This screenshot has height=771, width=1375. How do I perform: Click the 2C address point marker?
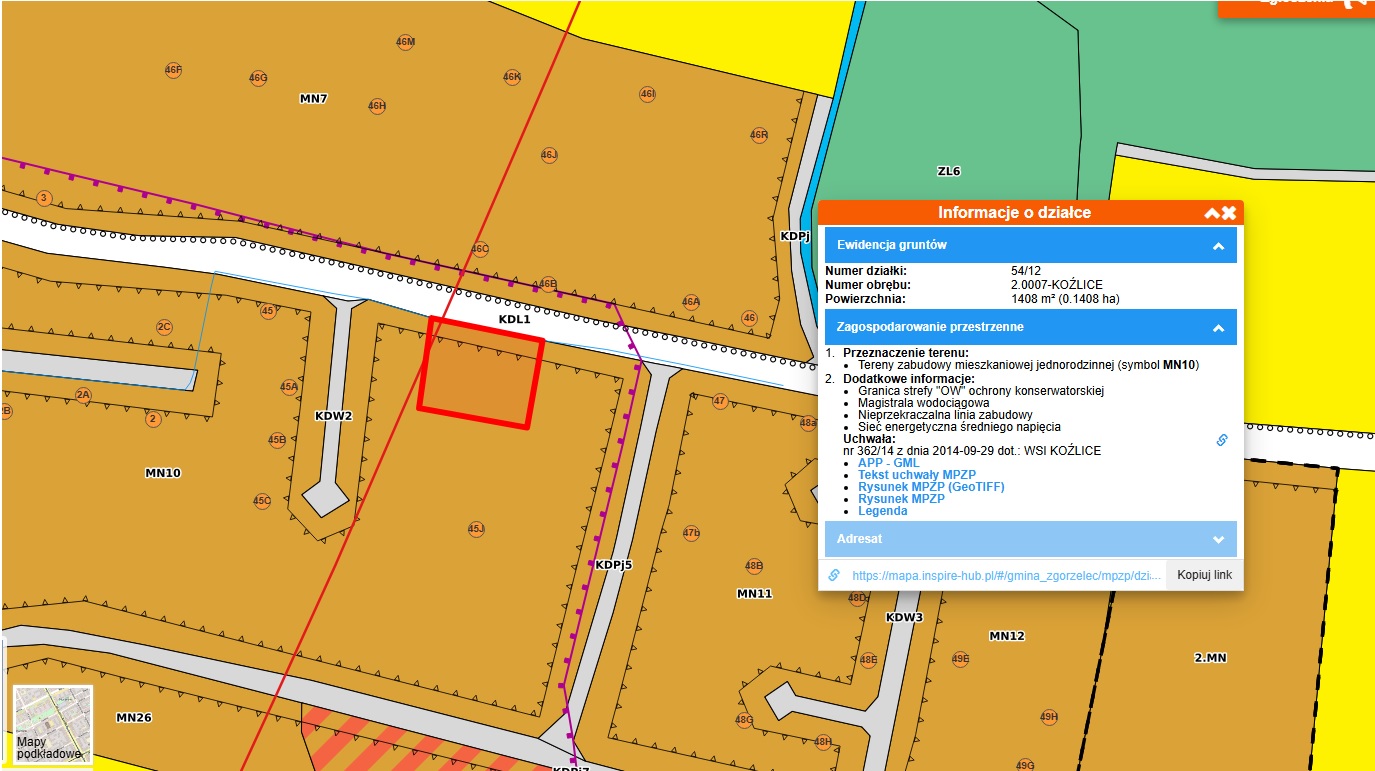click(164, 327)
